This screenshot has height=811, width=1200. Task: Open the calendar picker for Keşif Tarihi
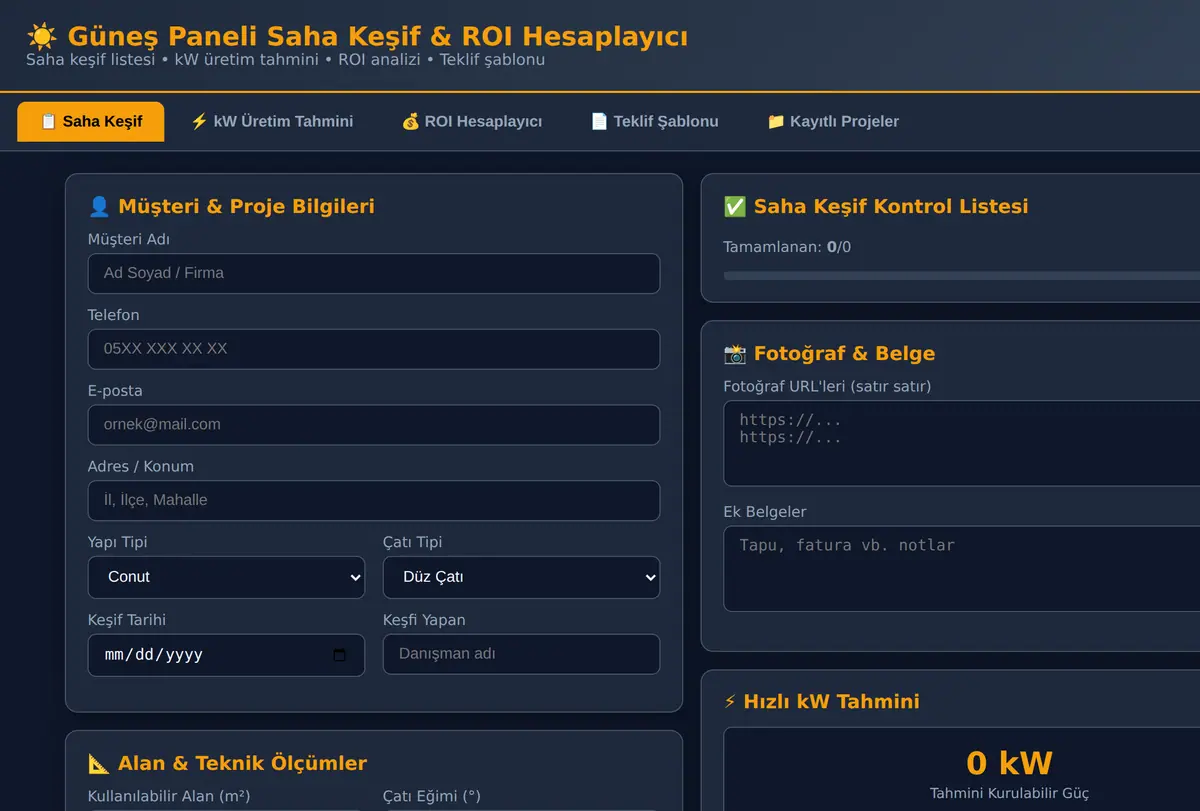339,655
